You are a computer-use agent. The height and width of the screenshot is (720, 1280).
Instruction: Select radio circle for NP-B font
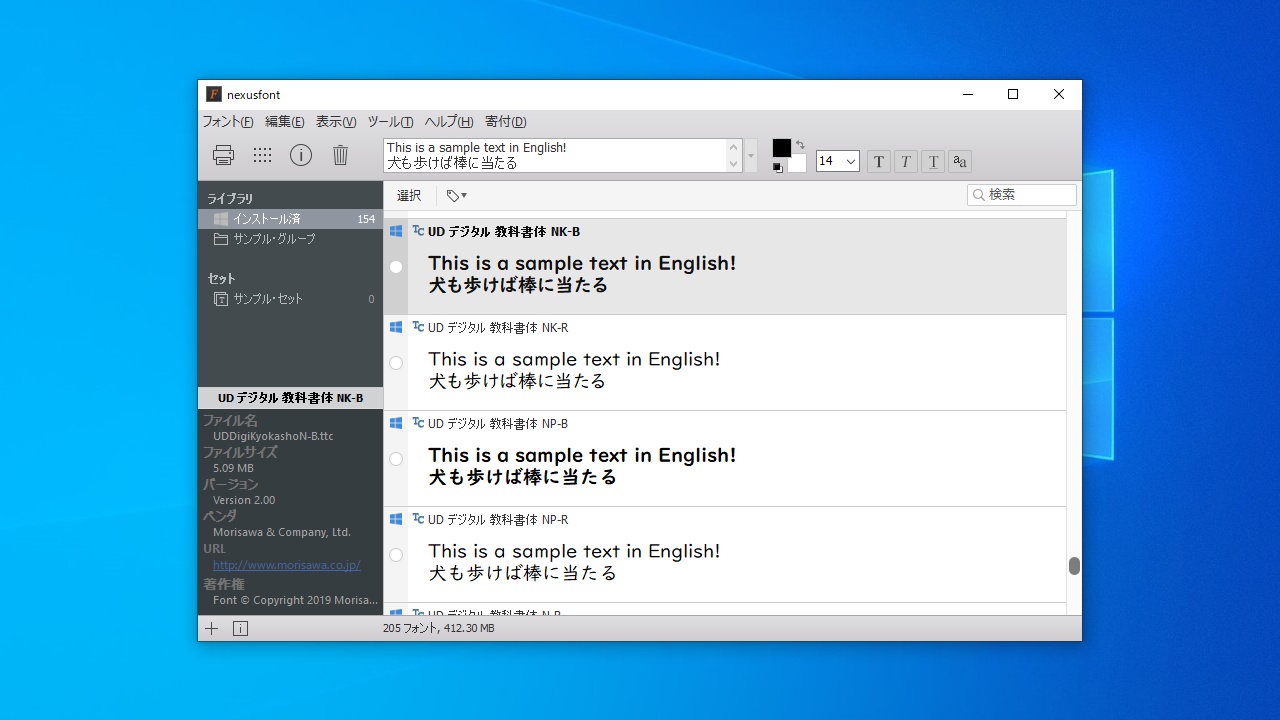coord(396,459)
